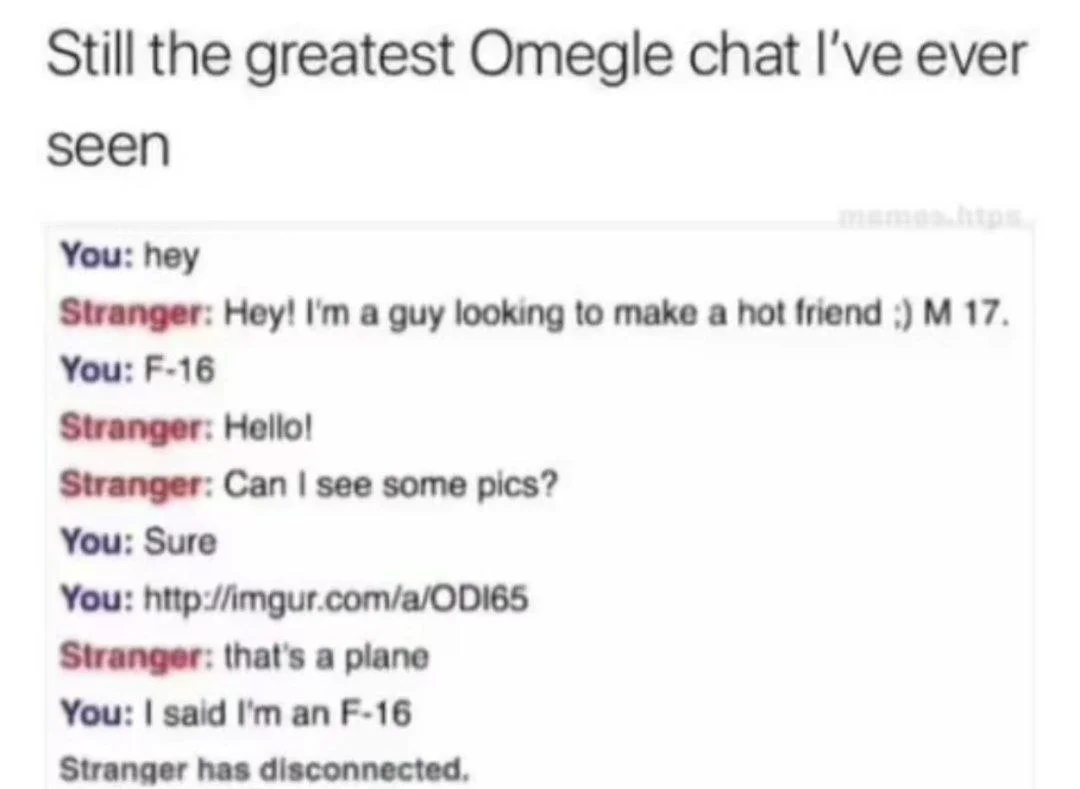Screen dimensions: 1080x789
Task: Click the 'I said I'm an F-16' message
Action: tap(236, 713)
